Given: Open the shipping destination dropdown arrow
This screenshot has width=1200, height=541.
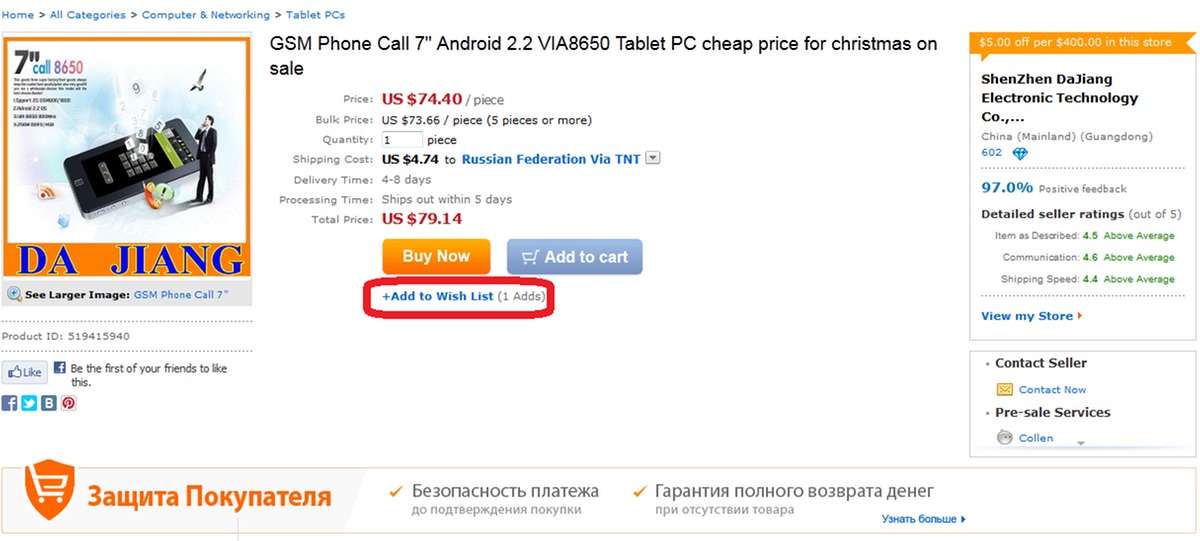Looking at the screenshot, I should click(653, 158).
